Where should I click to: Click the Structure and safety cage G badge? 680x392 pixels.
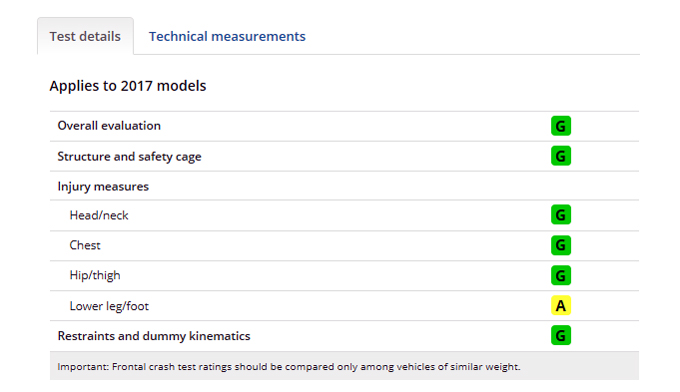point(561,156)
